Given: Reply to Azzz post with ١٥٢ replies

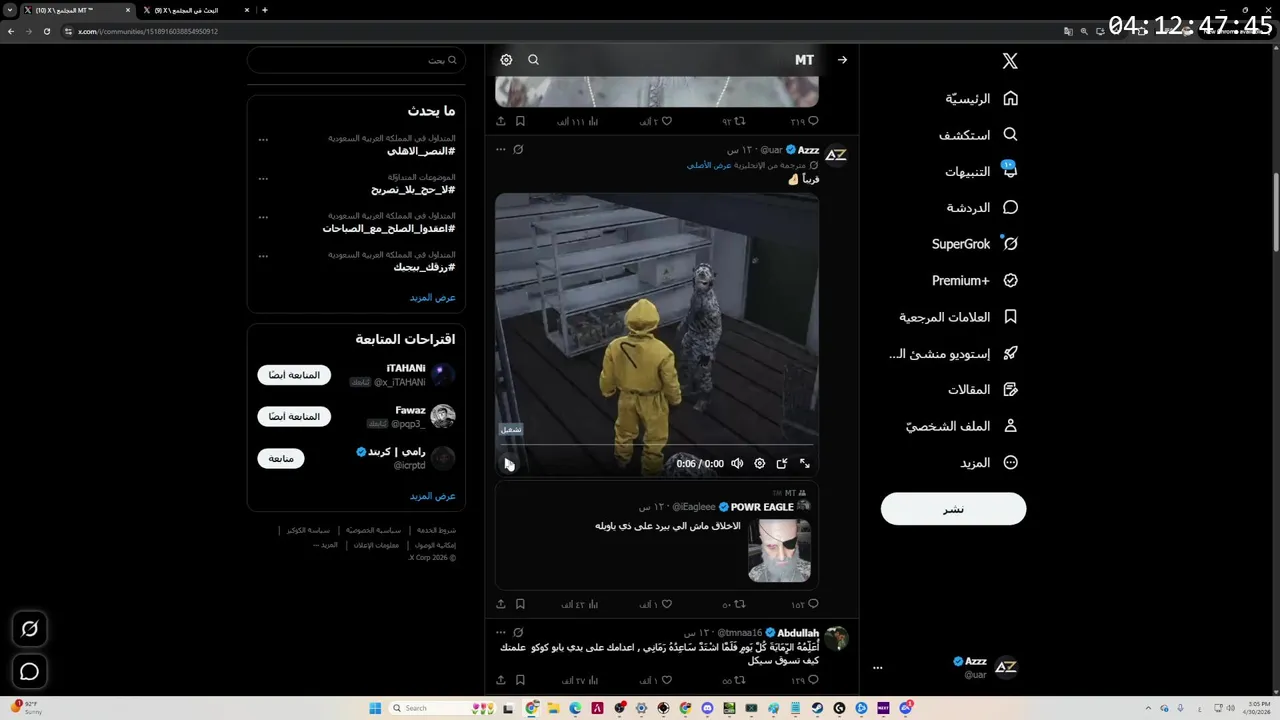Looking at the screenshot, I should point(812,605).
